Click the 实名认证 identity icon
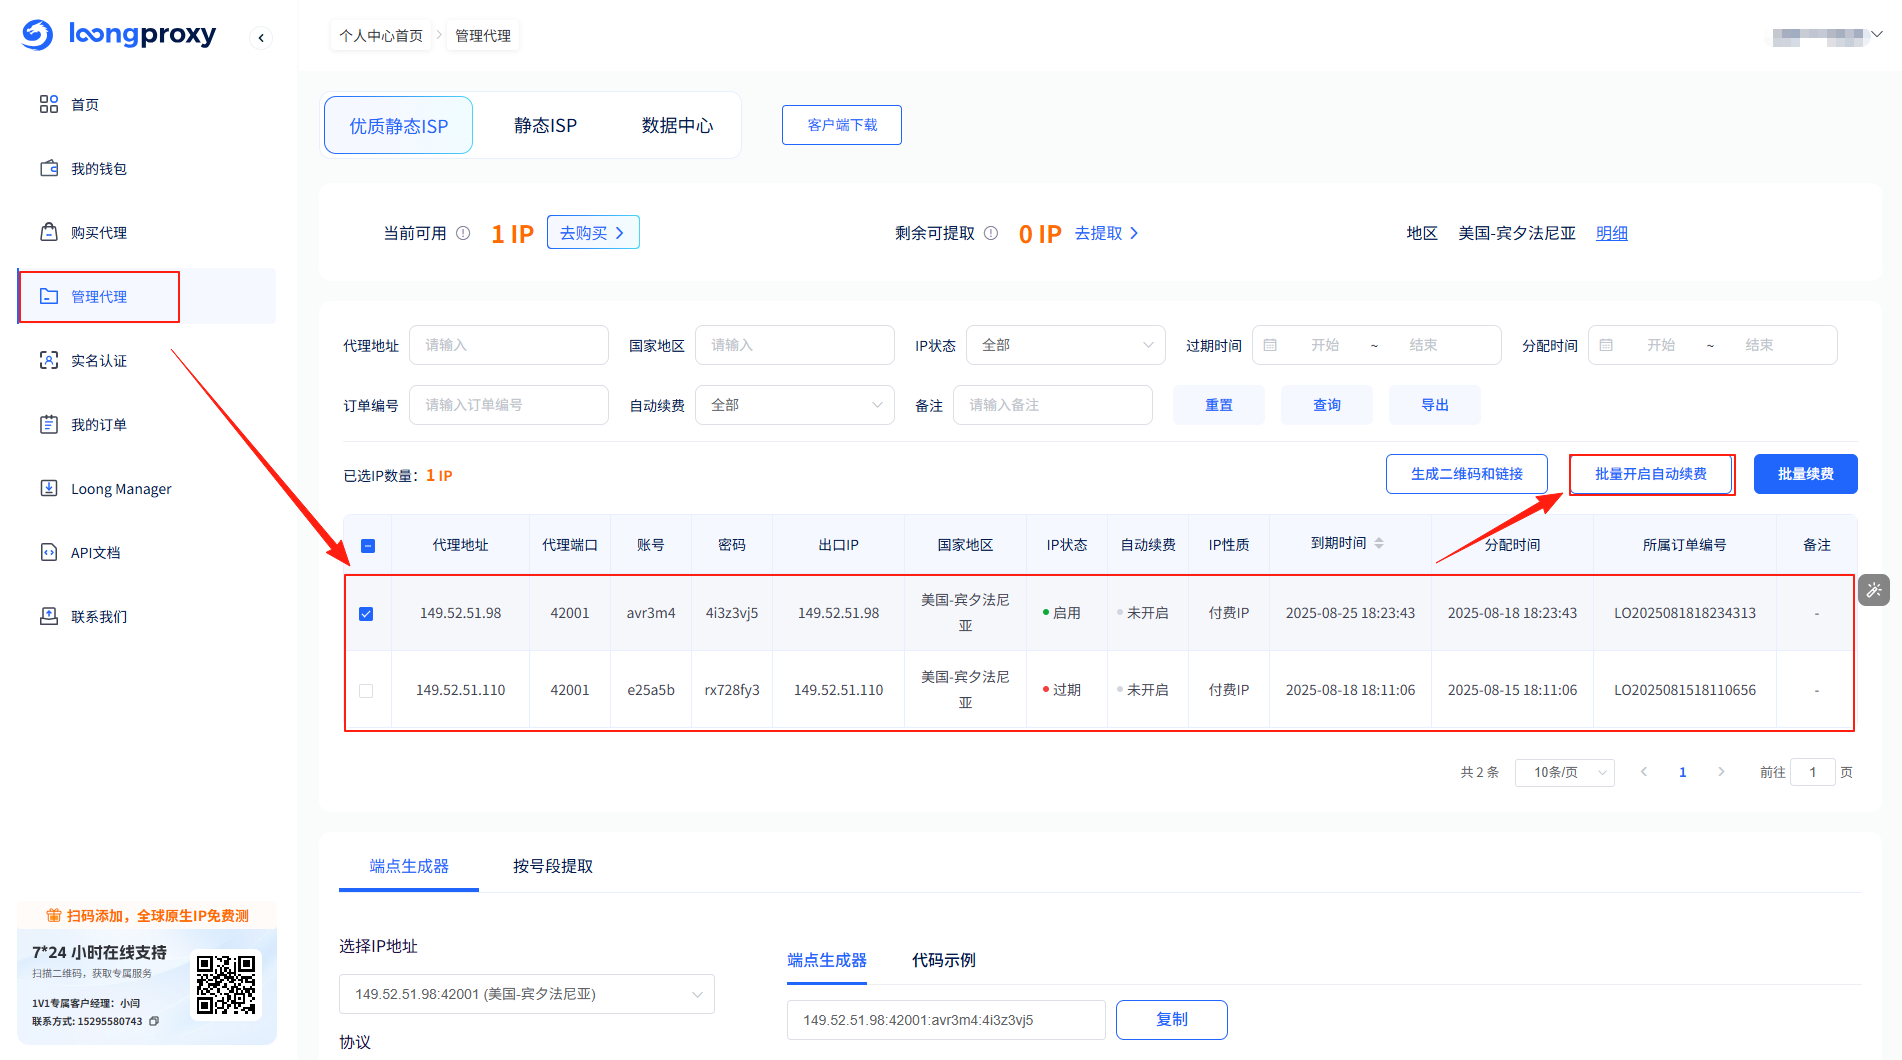This screenshot has width=1902, height=1060. tap(49, 360)
